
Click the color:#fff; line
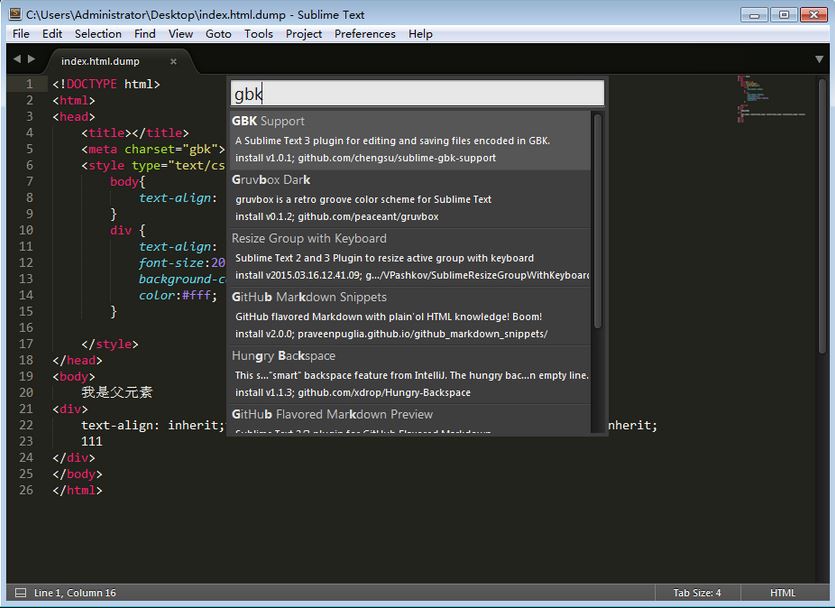coord(178,295)
